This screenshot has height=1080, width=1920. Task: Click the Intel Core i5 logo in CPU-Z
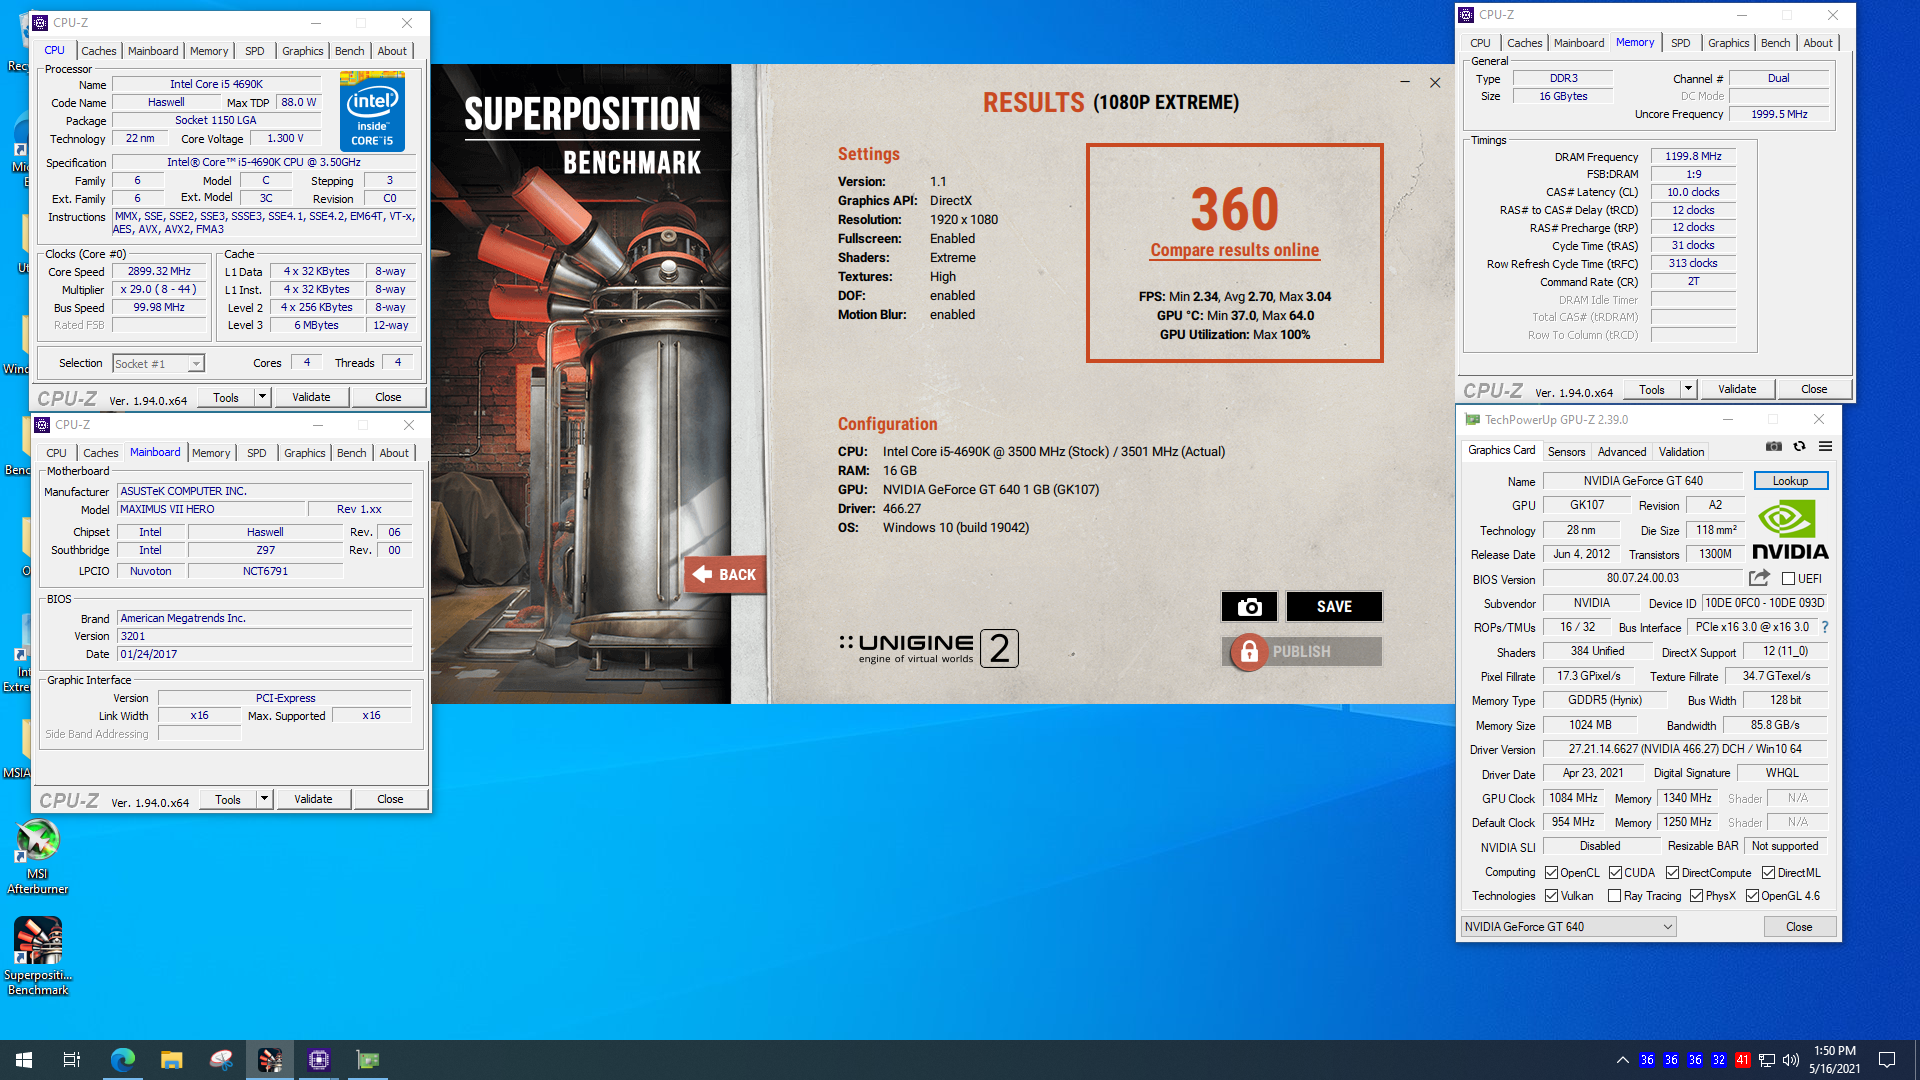point(372,112)
